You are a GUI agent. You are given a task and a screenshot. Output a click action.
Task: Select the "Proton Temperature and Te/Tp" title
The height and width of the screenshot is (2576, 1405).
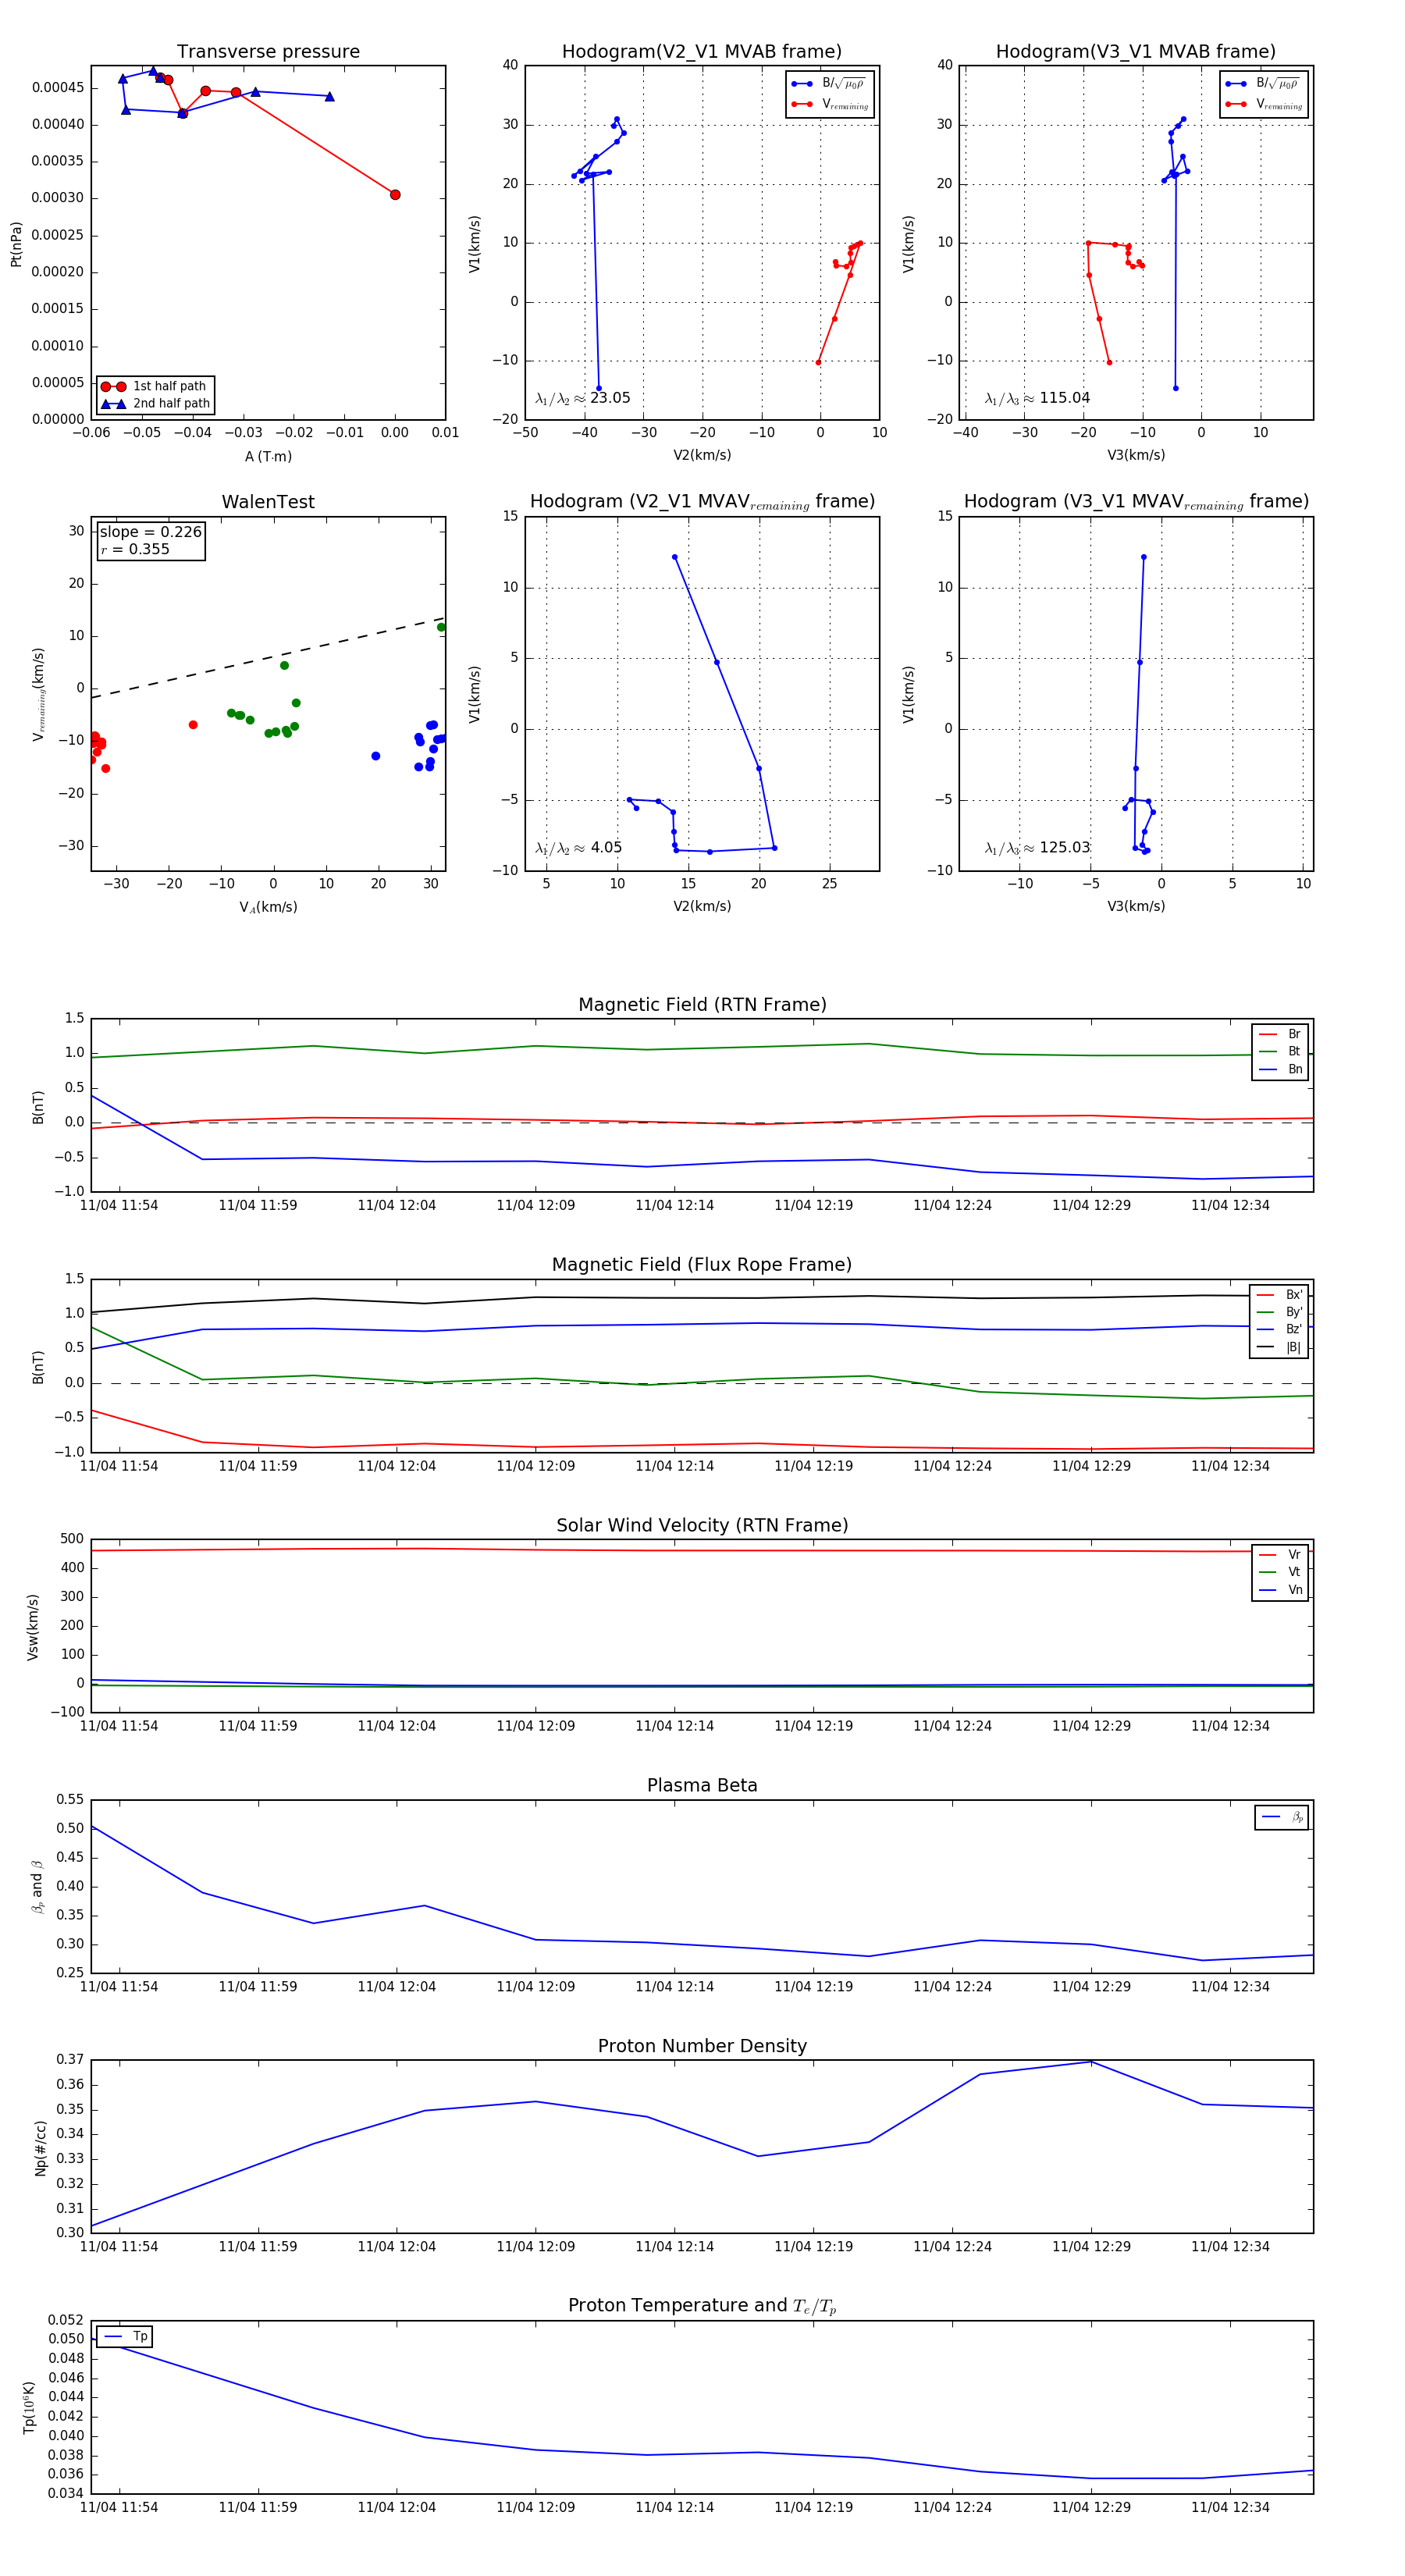click(702, 2305)
